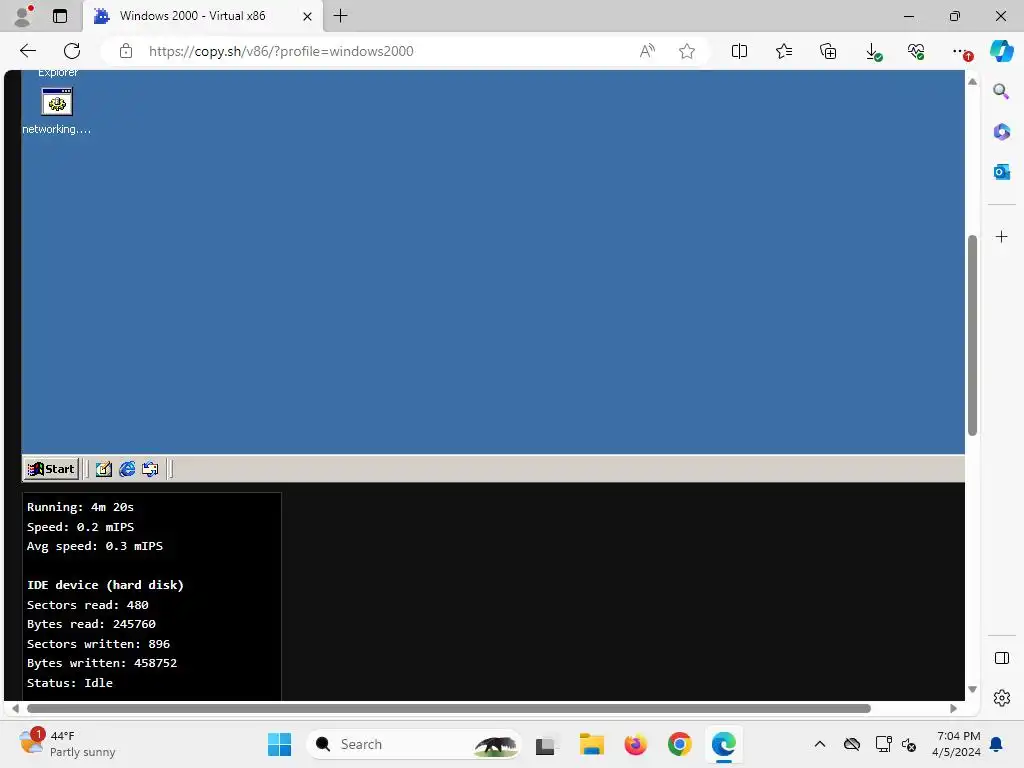The image size is (1024, 768).
Task: Close the Windows 2000 tab
Action: click(308, 16)
